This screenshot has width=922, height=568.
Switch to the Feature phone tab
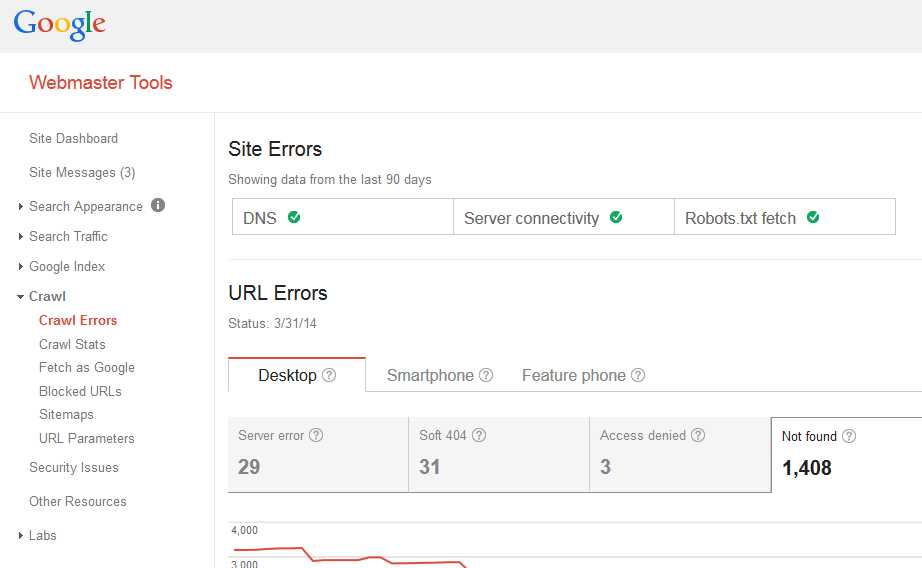tap(573, 376)
